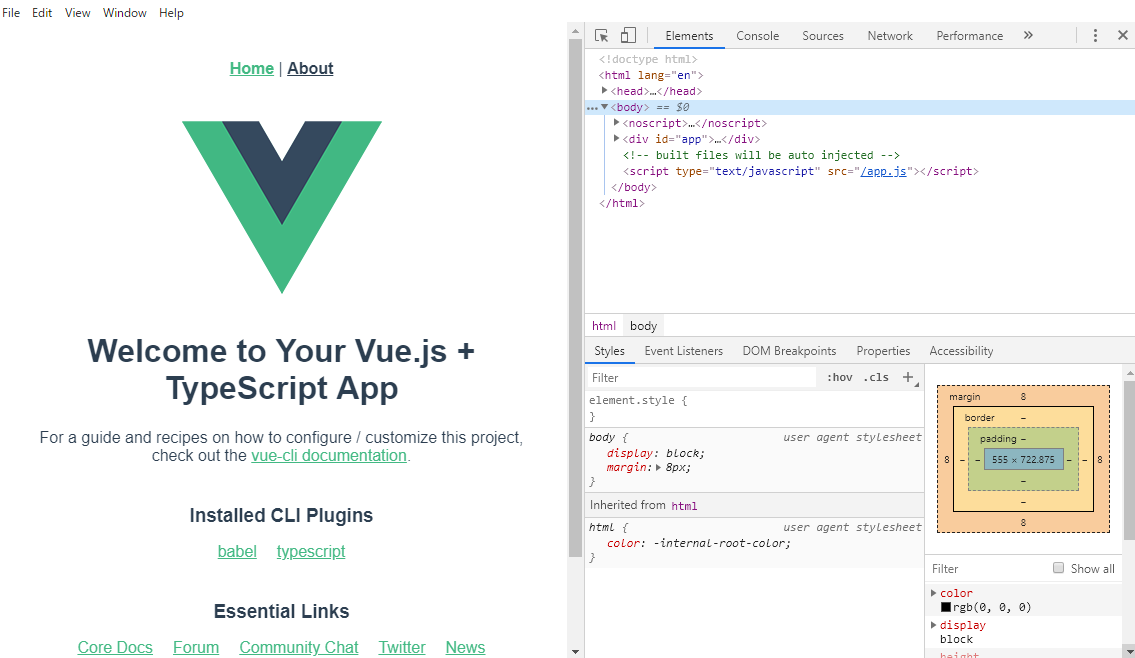Click the inherited html link label

pos(684,506)
